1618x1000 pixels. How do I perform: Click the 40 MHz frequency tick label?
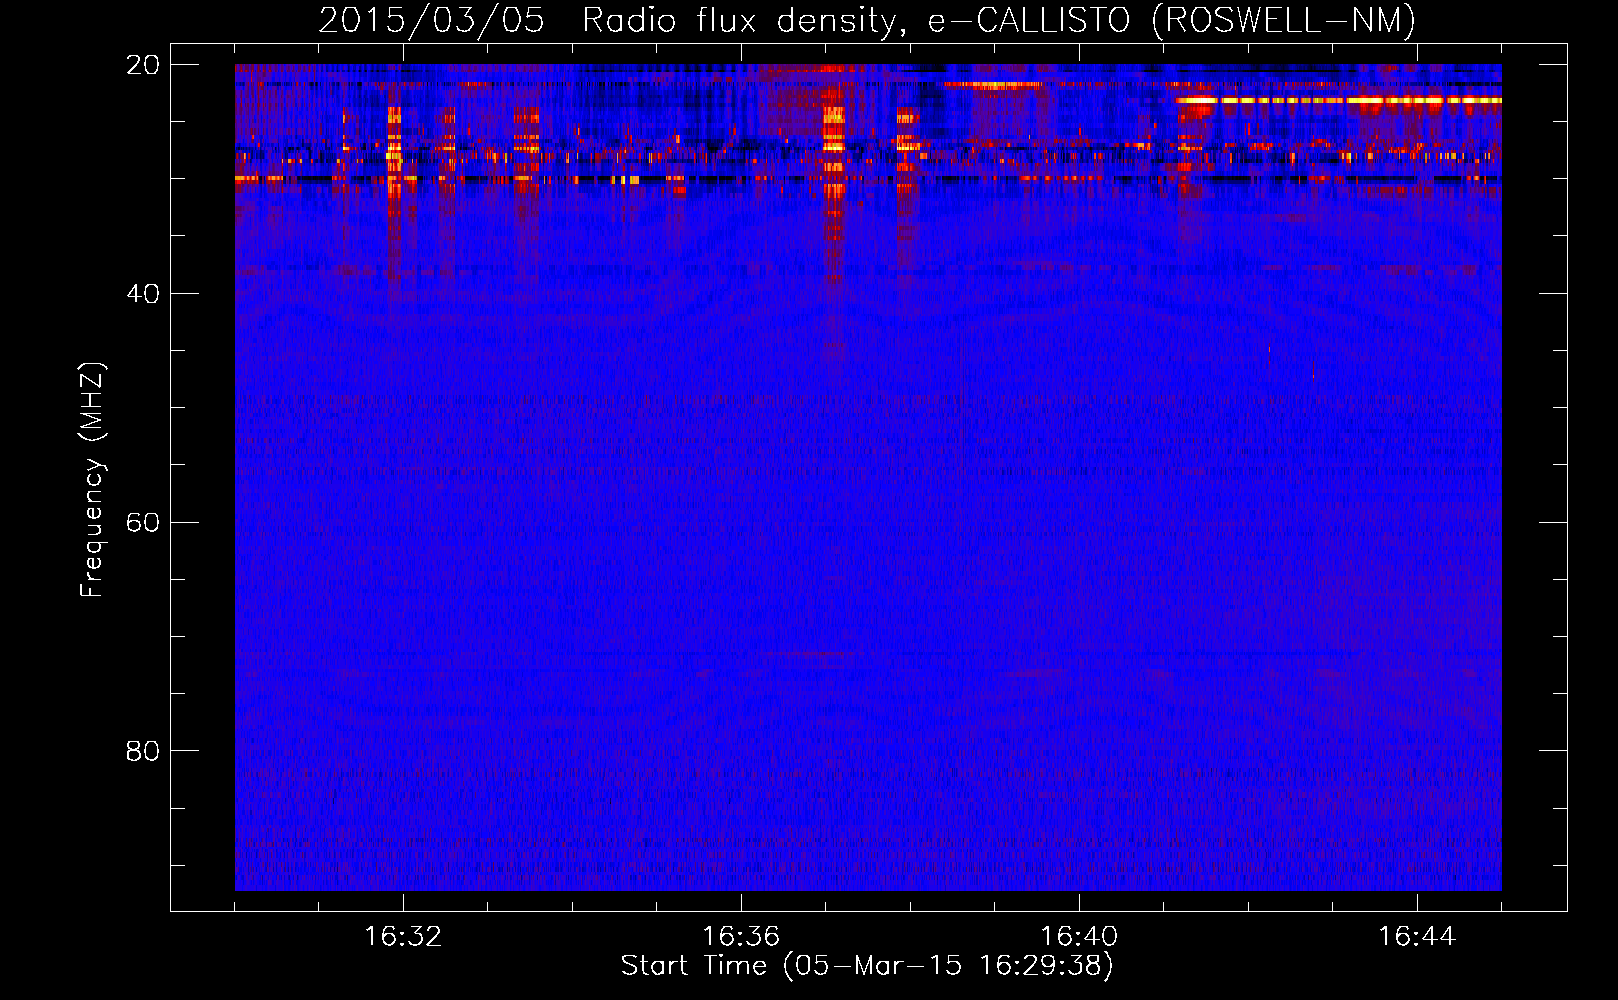click(143, 294)
